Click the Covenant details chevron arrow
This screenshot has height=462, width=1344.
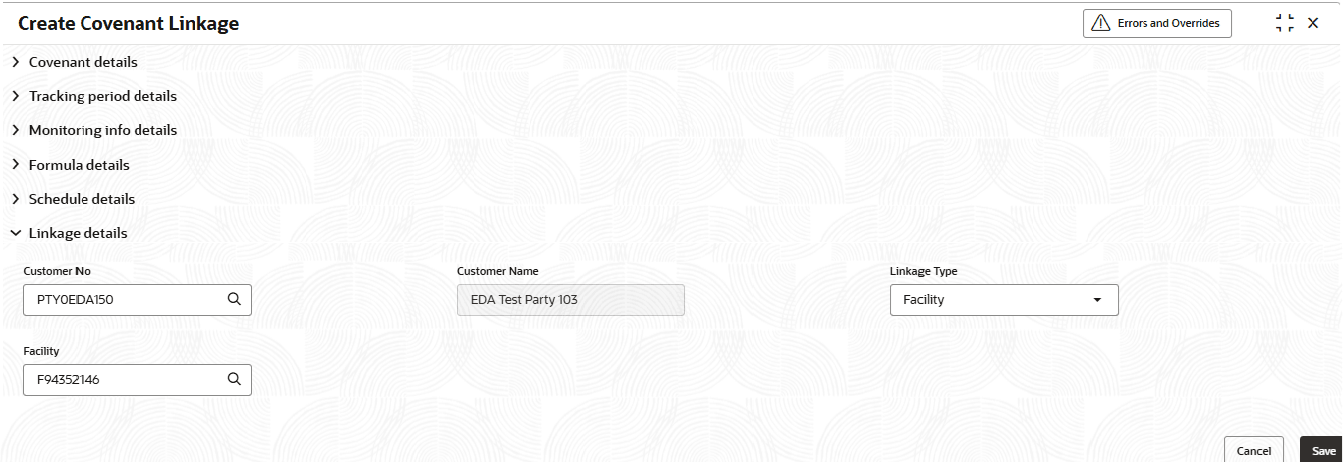click(15, 62)
